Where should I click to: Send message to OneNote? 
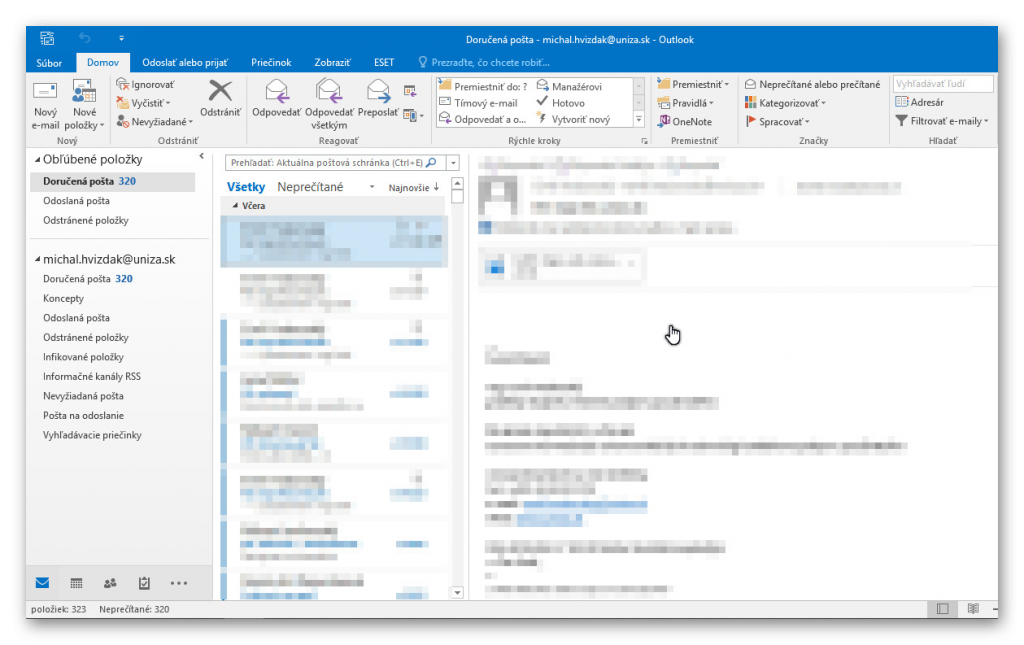684,121
